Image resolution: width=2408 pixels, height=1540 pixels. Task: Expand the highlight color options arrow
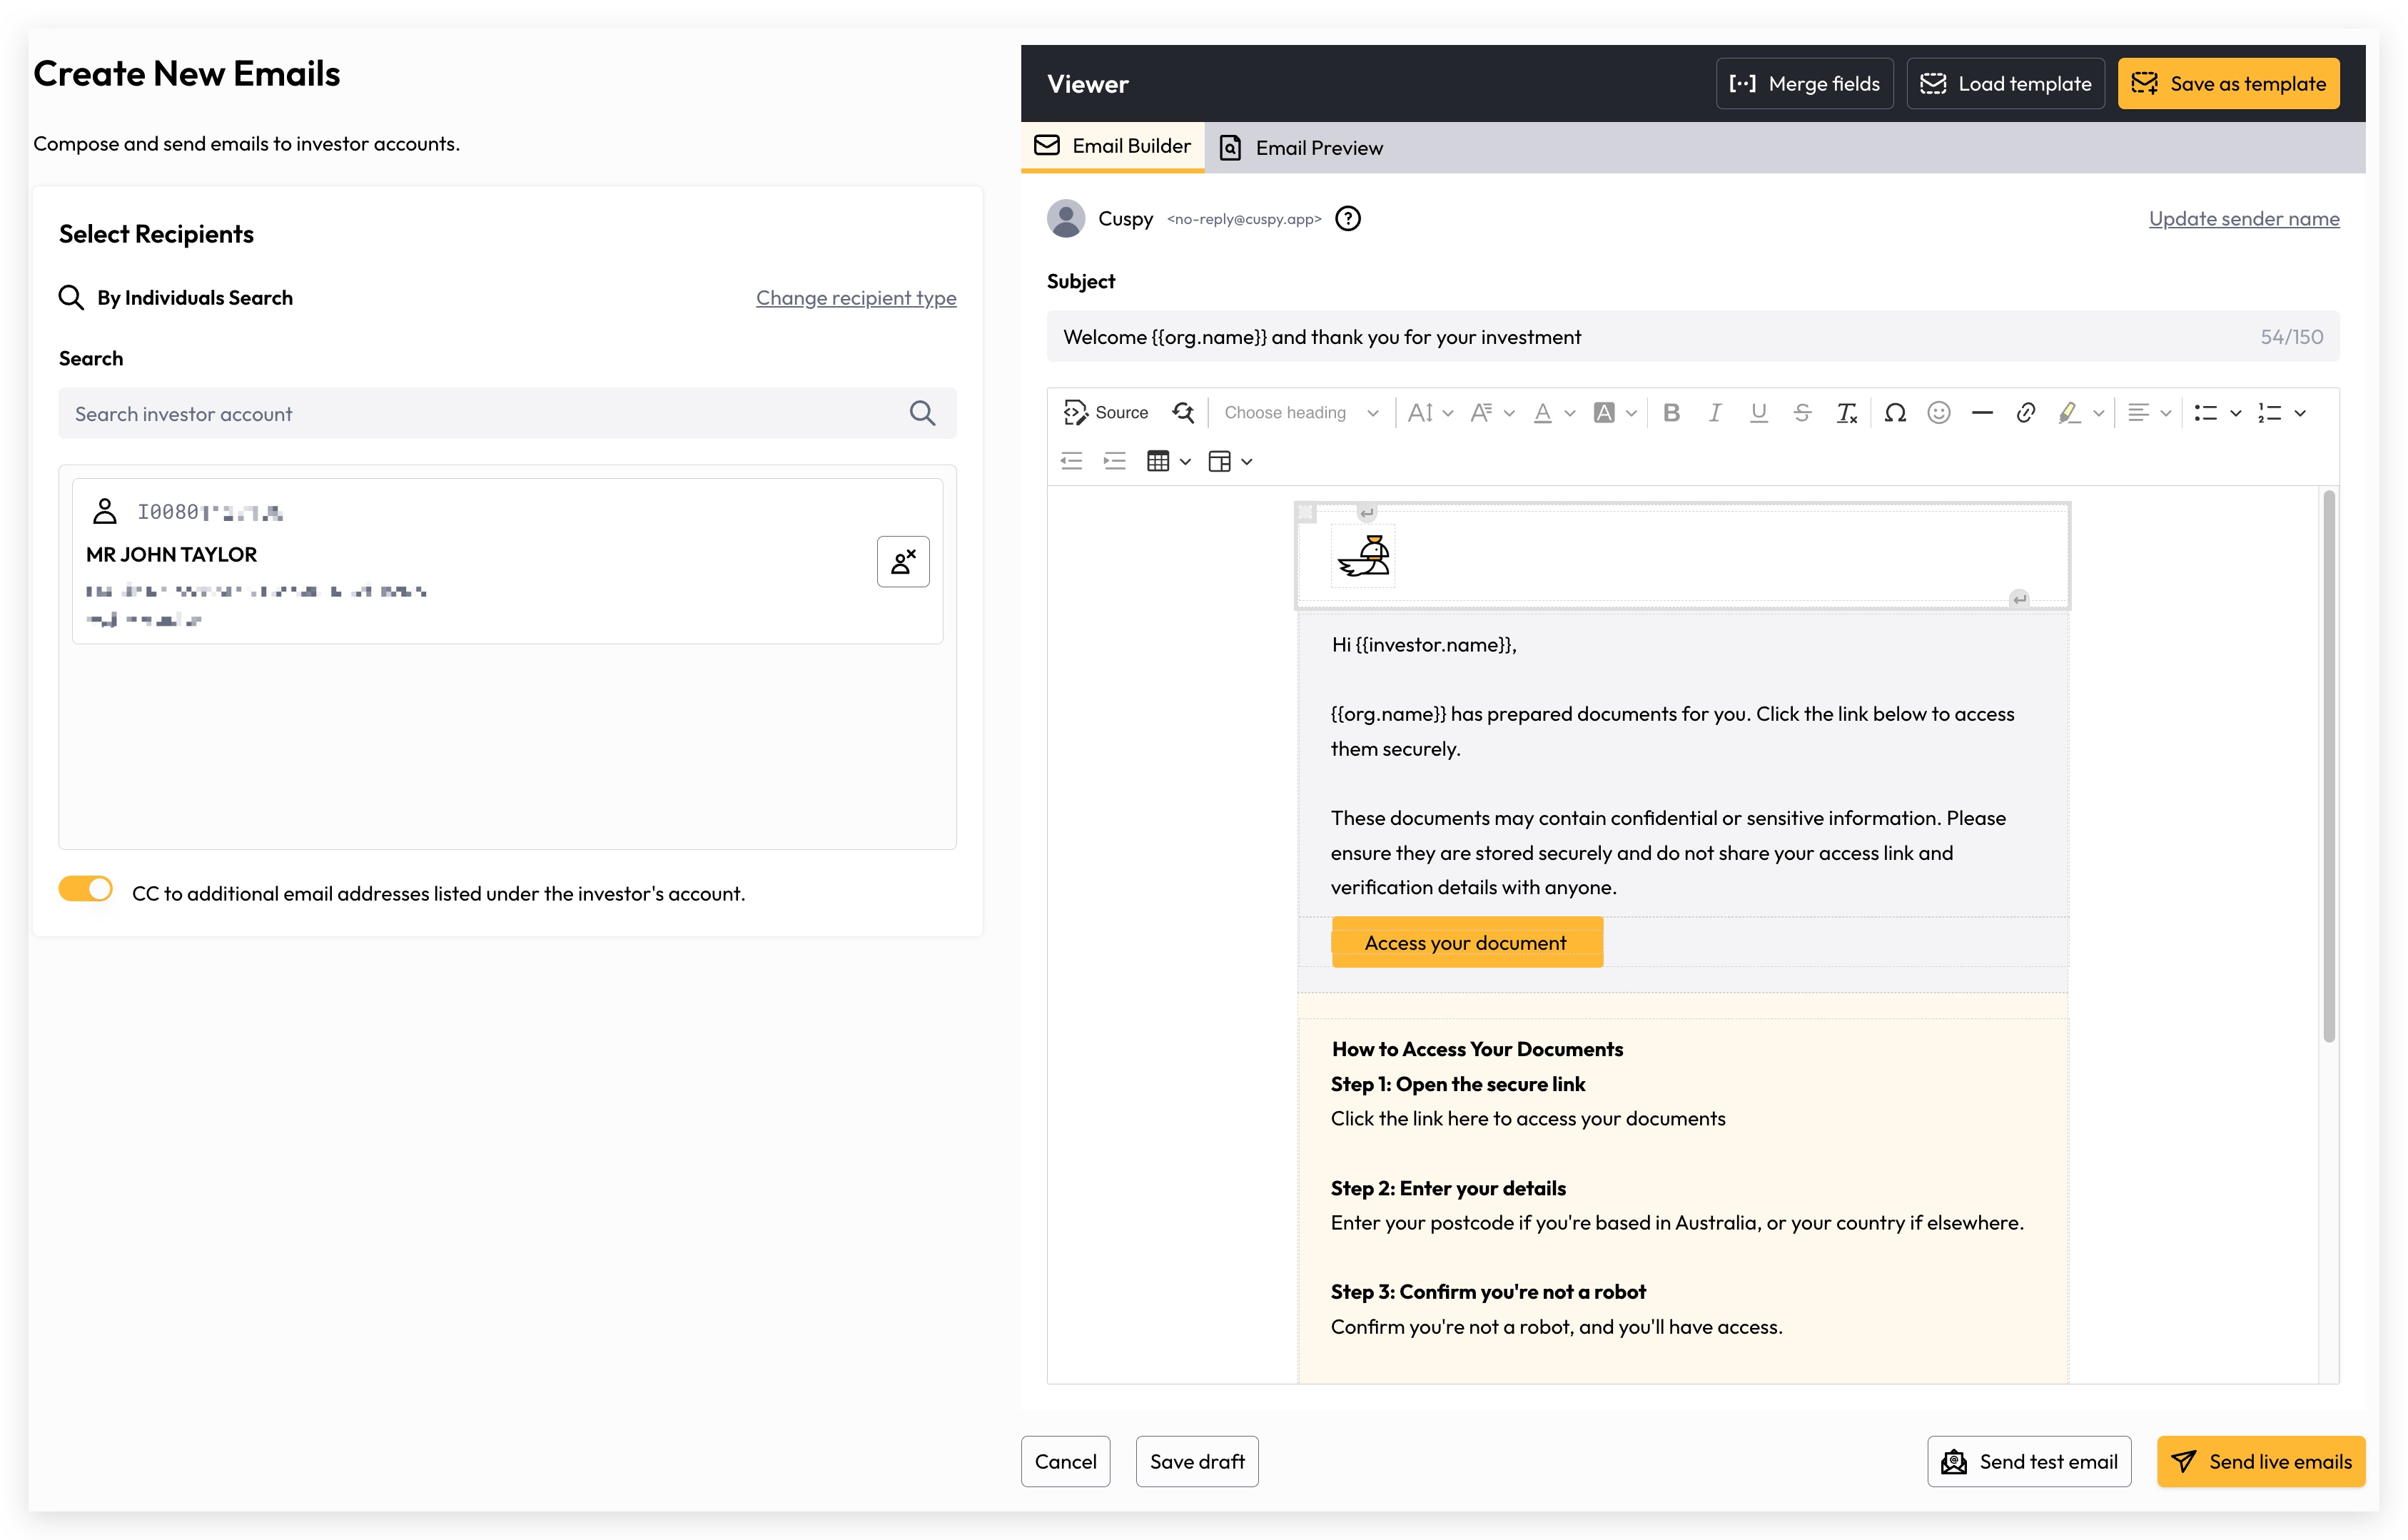click(x=2099, y=413)
